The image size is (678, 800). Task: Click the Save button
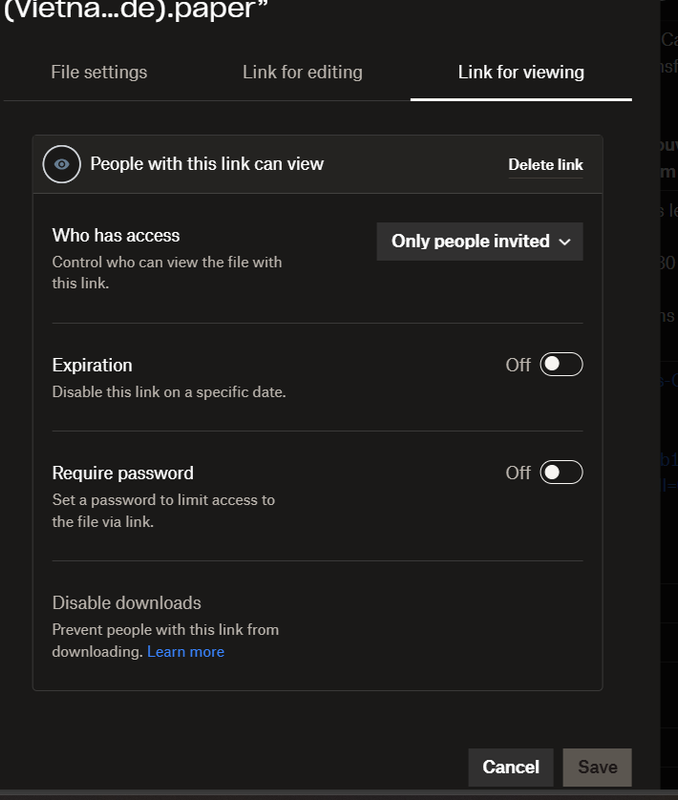click(597, 767)
